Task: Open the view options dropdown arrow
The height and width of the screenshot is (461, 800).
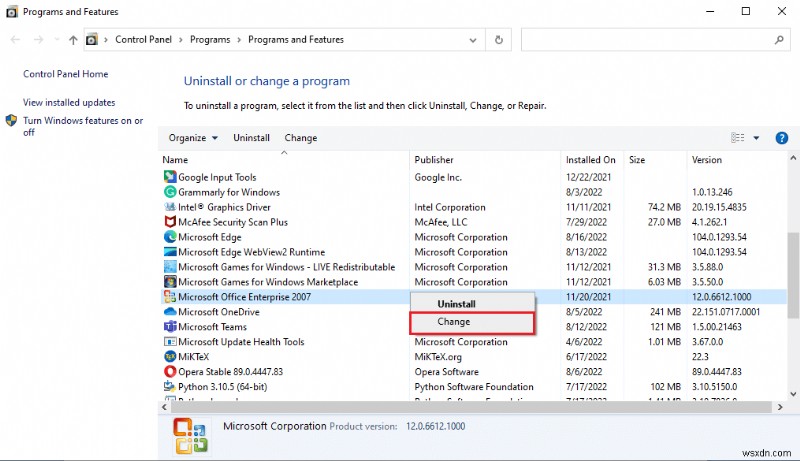Action: point(756,138)
